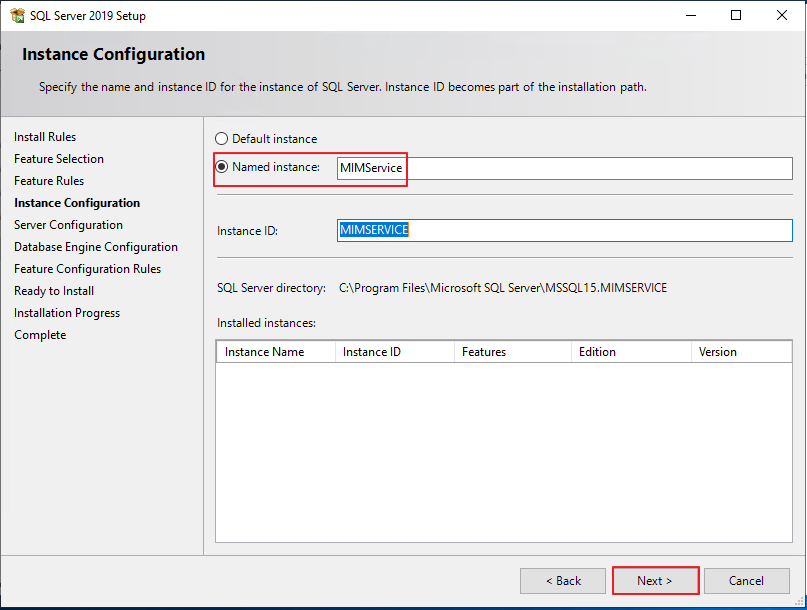Maximize the SQL Server Setup window
Viewport: 807px width, 610px height.
(736, 15)
